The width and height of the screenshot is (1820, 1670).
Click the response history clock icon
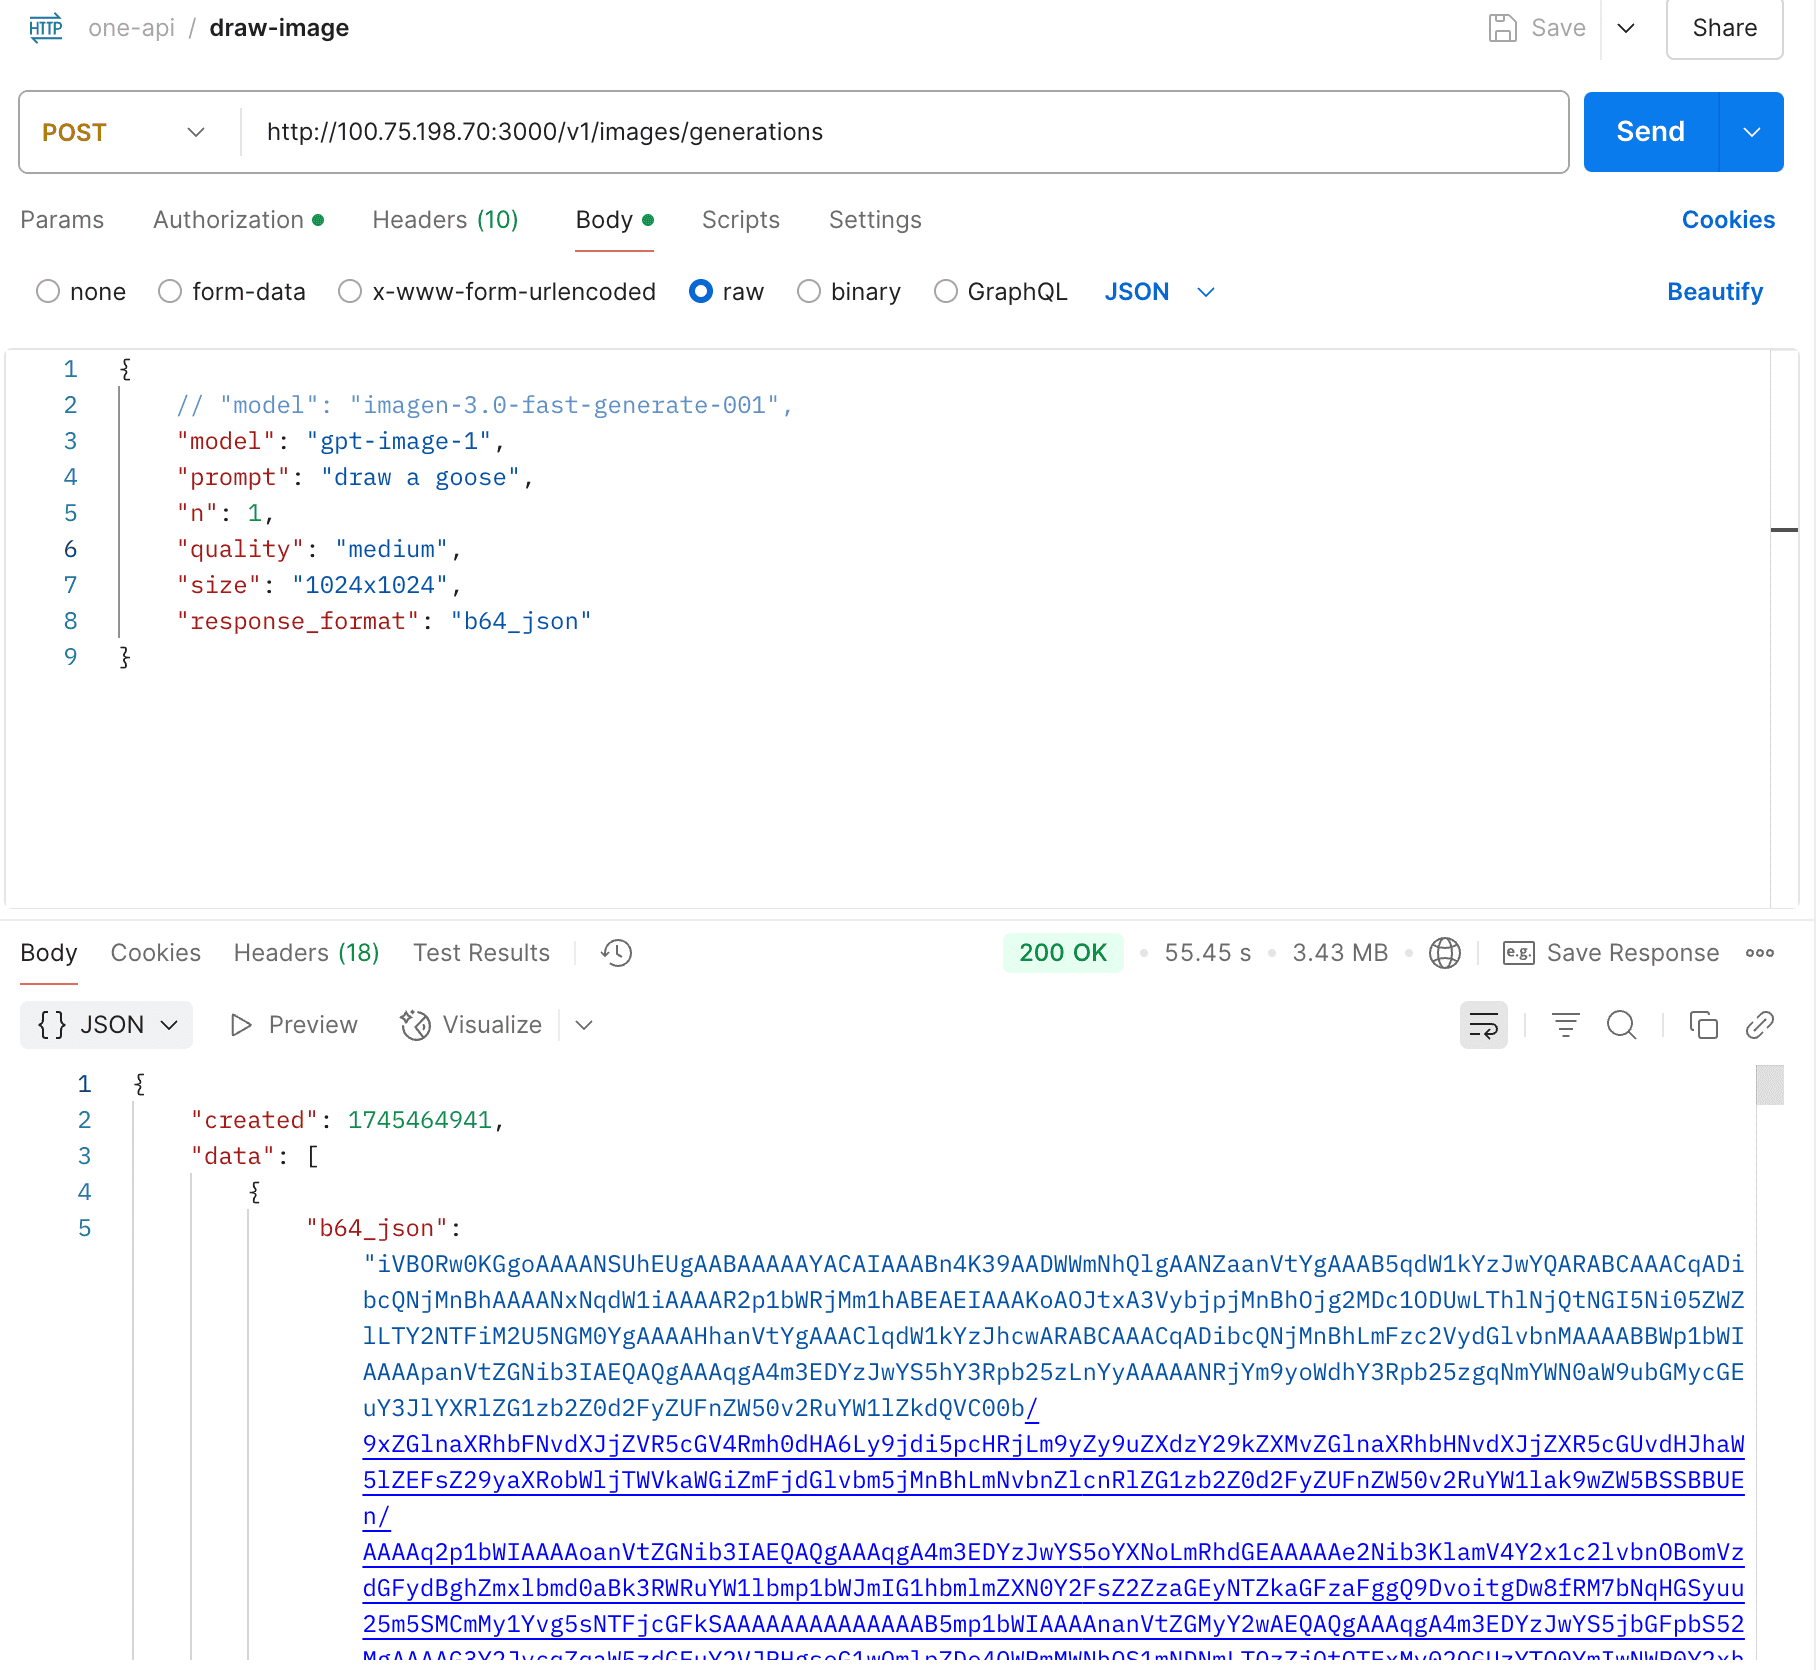pyautogui.click(x=616, y=953)
